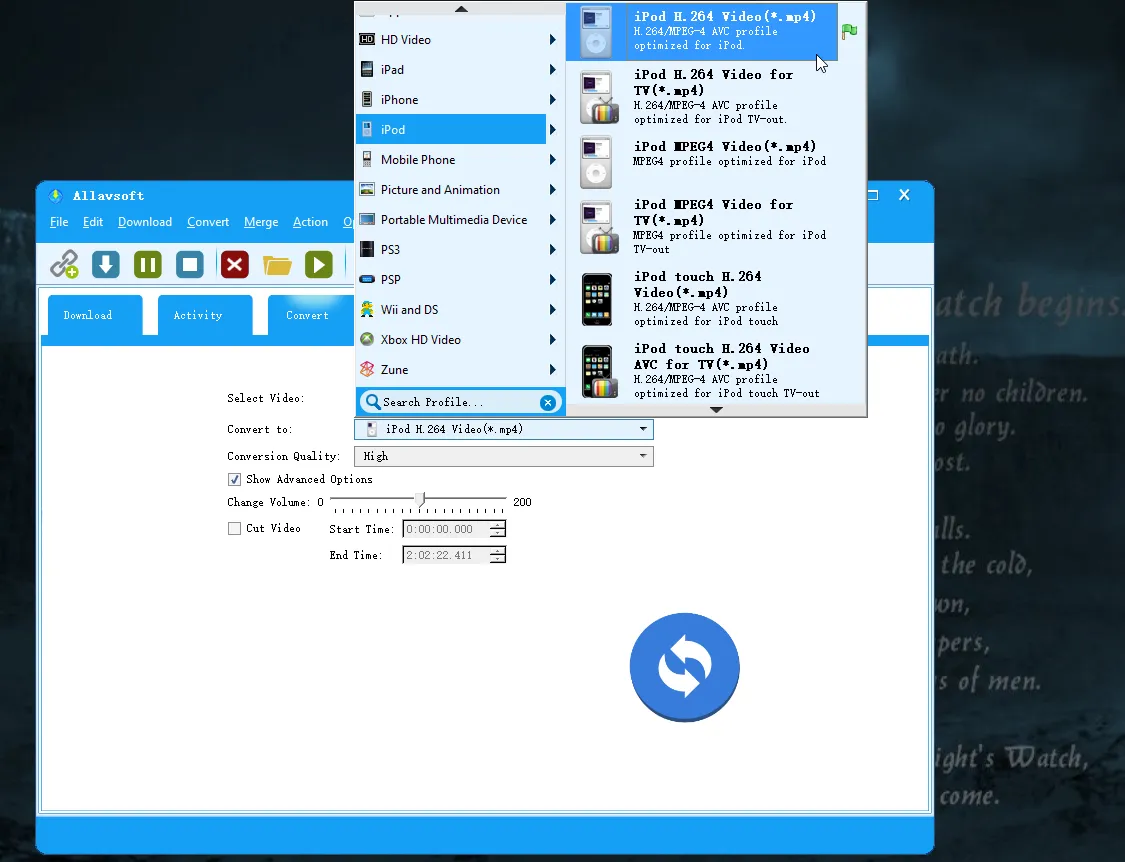Click the End Time field
The width and height of the screenshot is (1125, 862).
(446, 555)
